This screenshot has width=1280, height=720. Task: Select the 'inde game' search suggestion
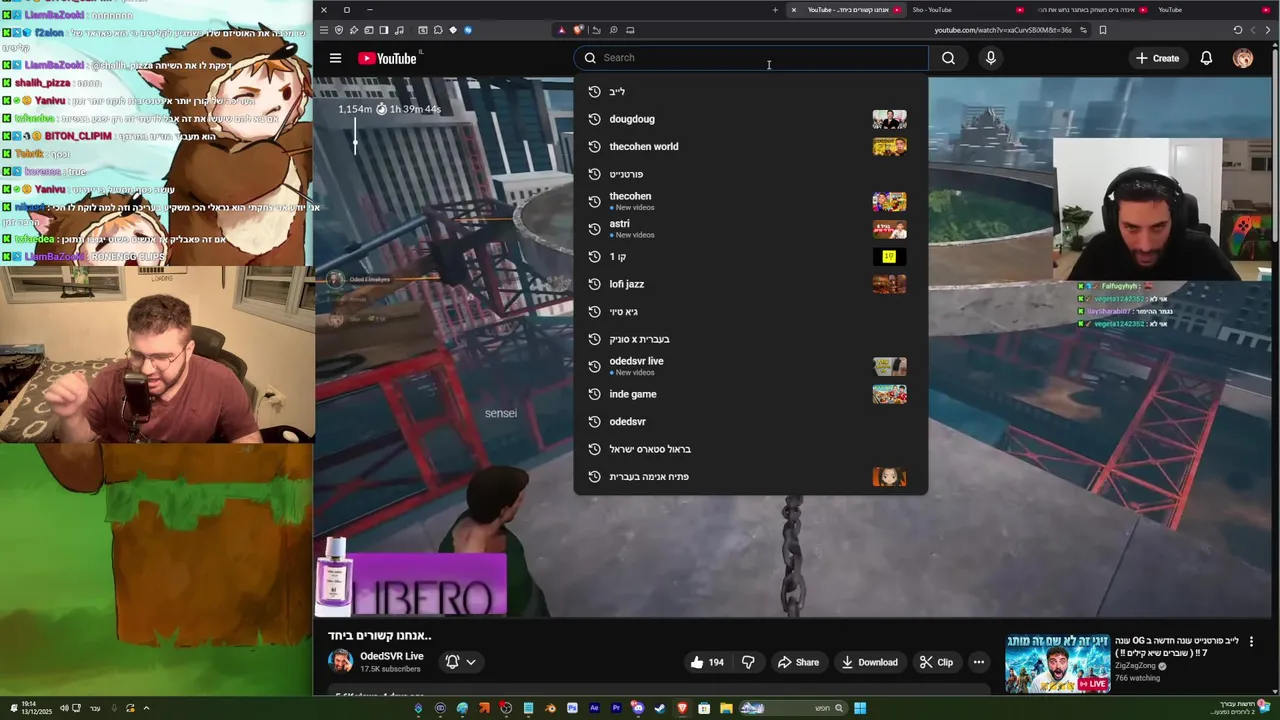point(751,394)
